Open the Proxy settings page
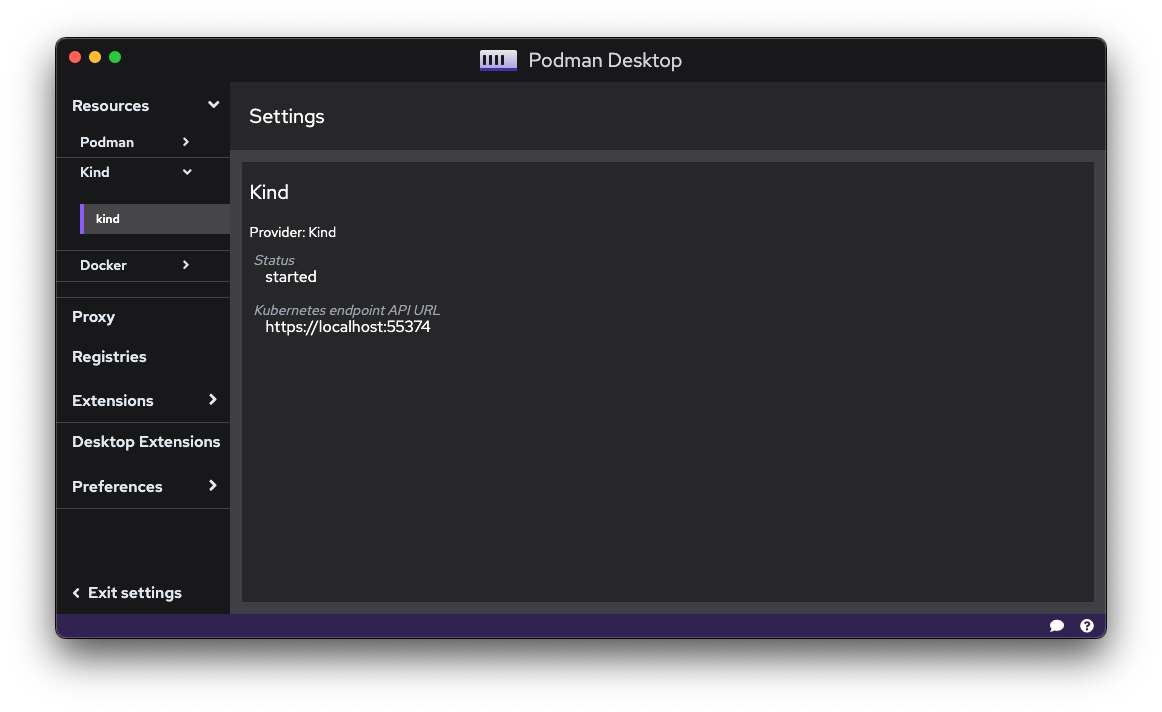 [x=93, y=316]
